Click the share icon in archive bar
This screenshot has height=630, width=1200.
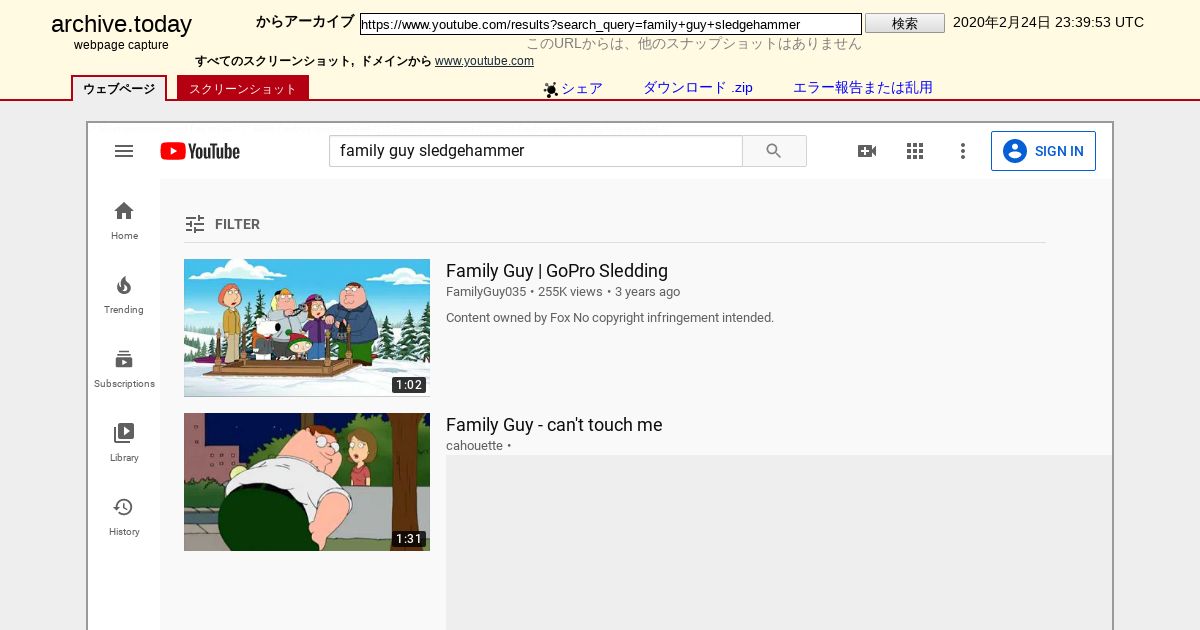[551, 90]
